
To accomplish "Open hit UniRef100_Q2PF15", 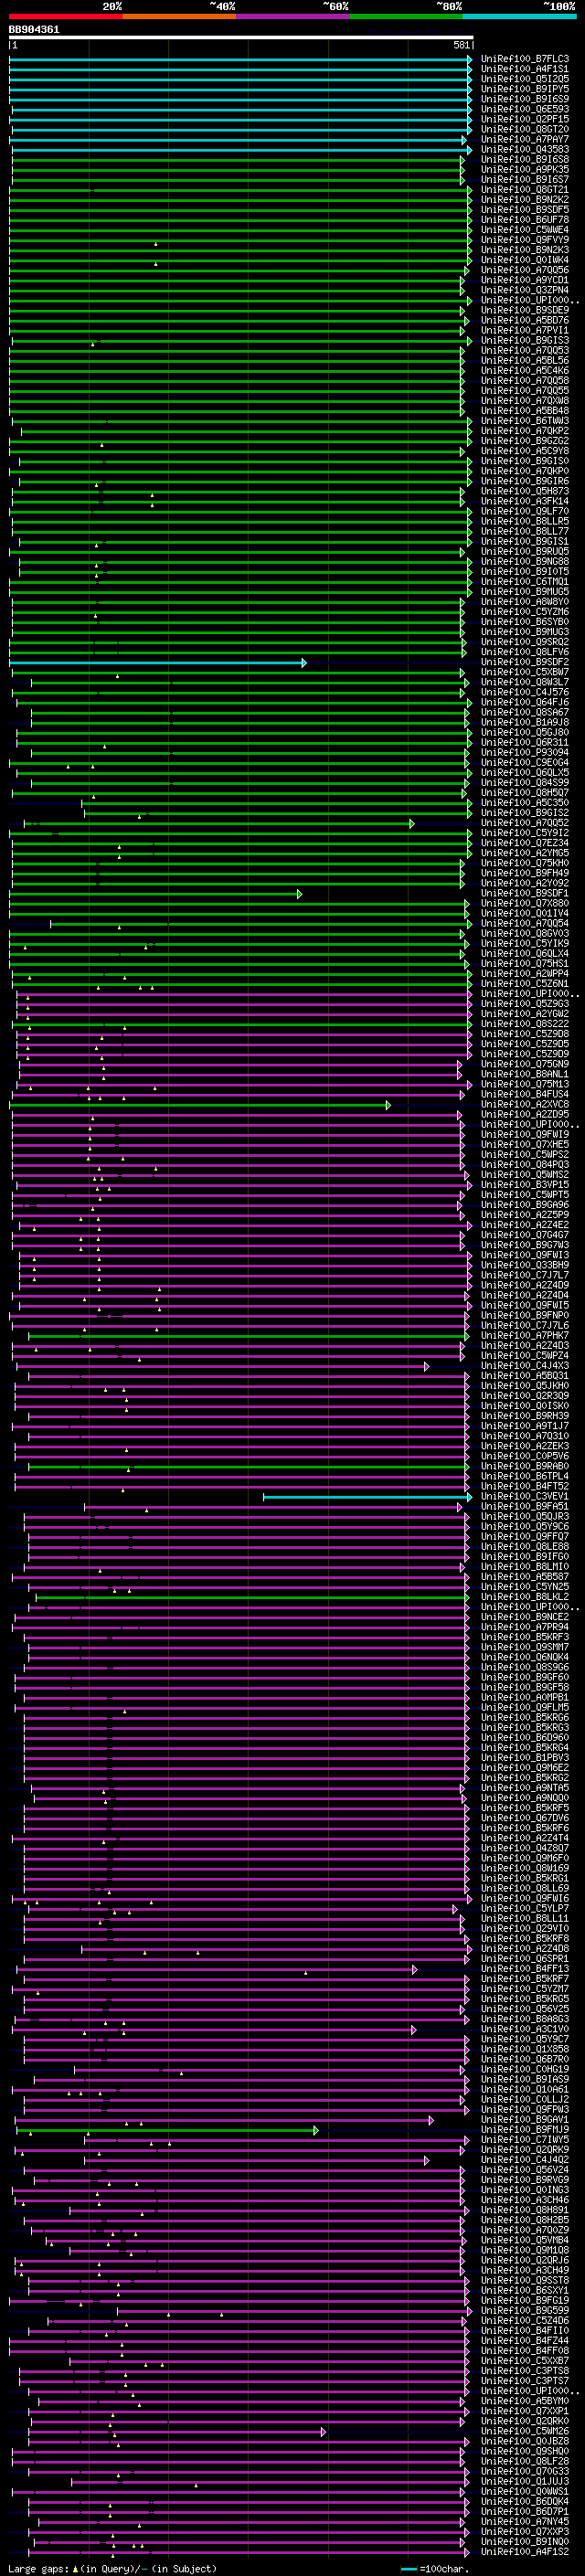I will point(525,119).
